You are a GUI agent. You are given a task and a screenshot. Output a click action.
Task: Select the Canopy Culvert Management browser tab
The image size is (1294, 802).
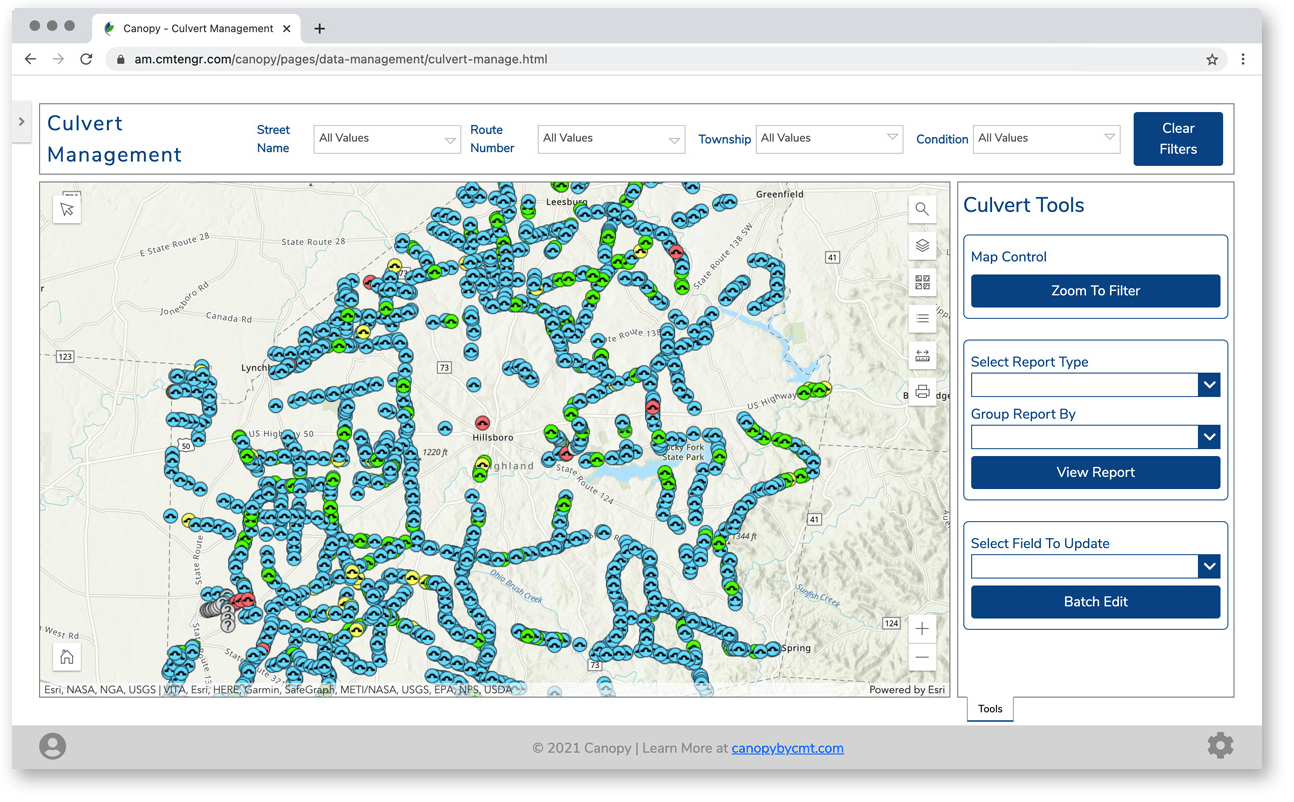(x=196, y=28)
